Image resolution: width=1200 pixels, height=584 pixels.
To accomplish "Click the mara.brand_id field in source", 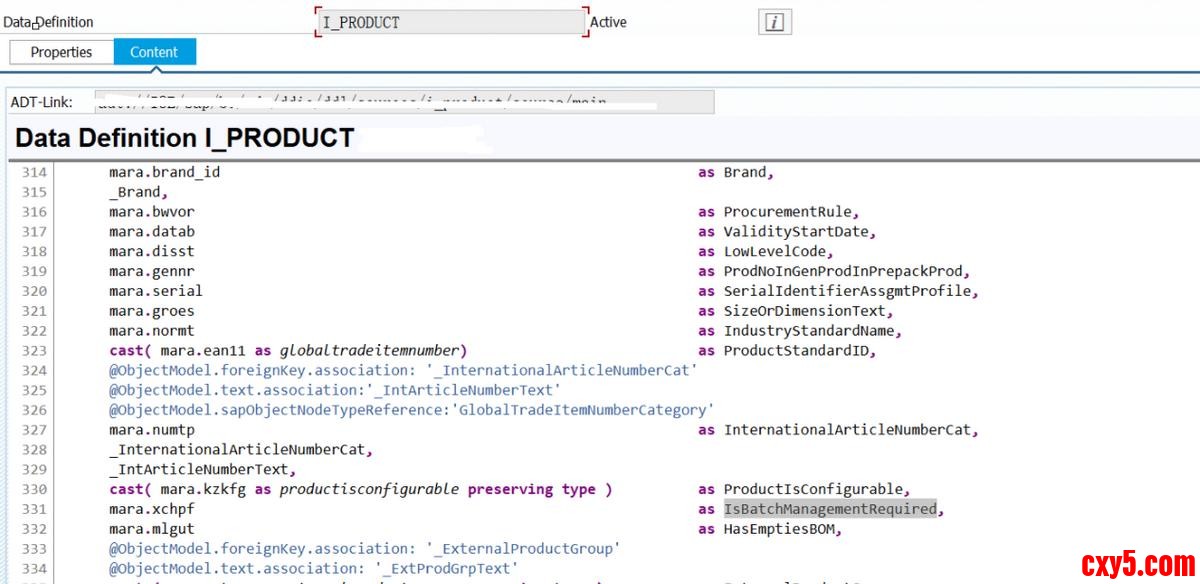I will click(x=165, y=172).
